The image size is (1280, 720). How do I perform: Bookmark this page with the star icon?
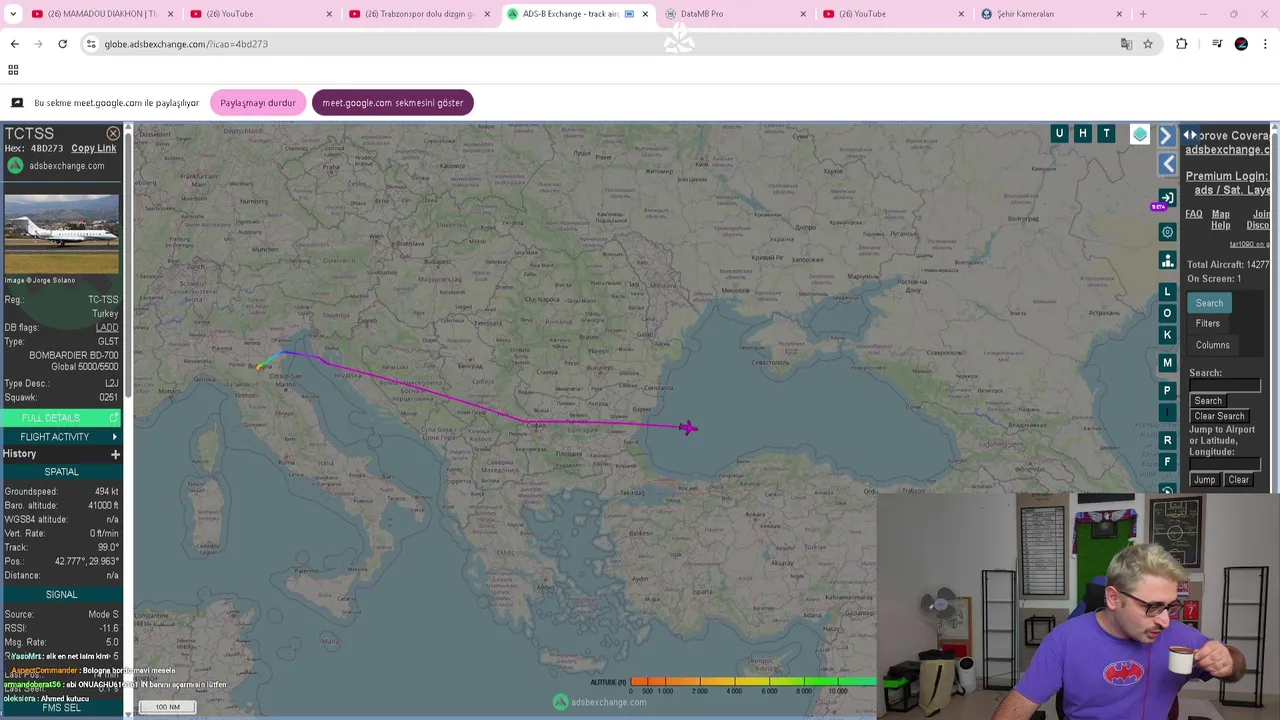pos(1148,44)
